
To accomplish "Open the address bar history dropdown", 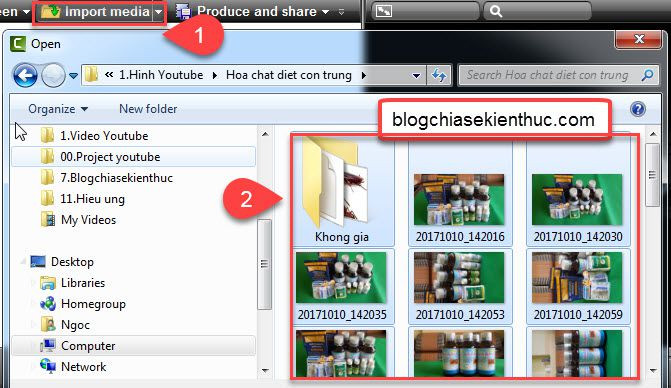I will pos(416,76).
